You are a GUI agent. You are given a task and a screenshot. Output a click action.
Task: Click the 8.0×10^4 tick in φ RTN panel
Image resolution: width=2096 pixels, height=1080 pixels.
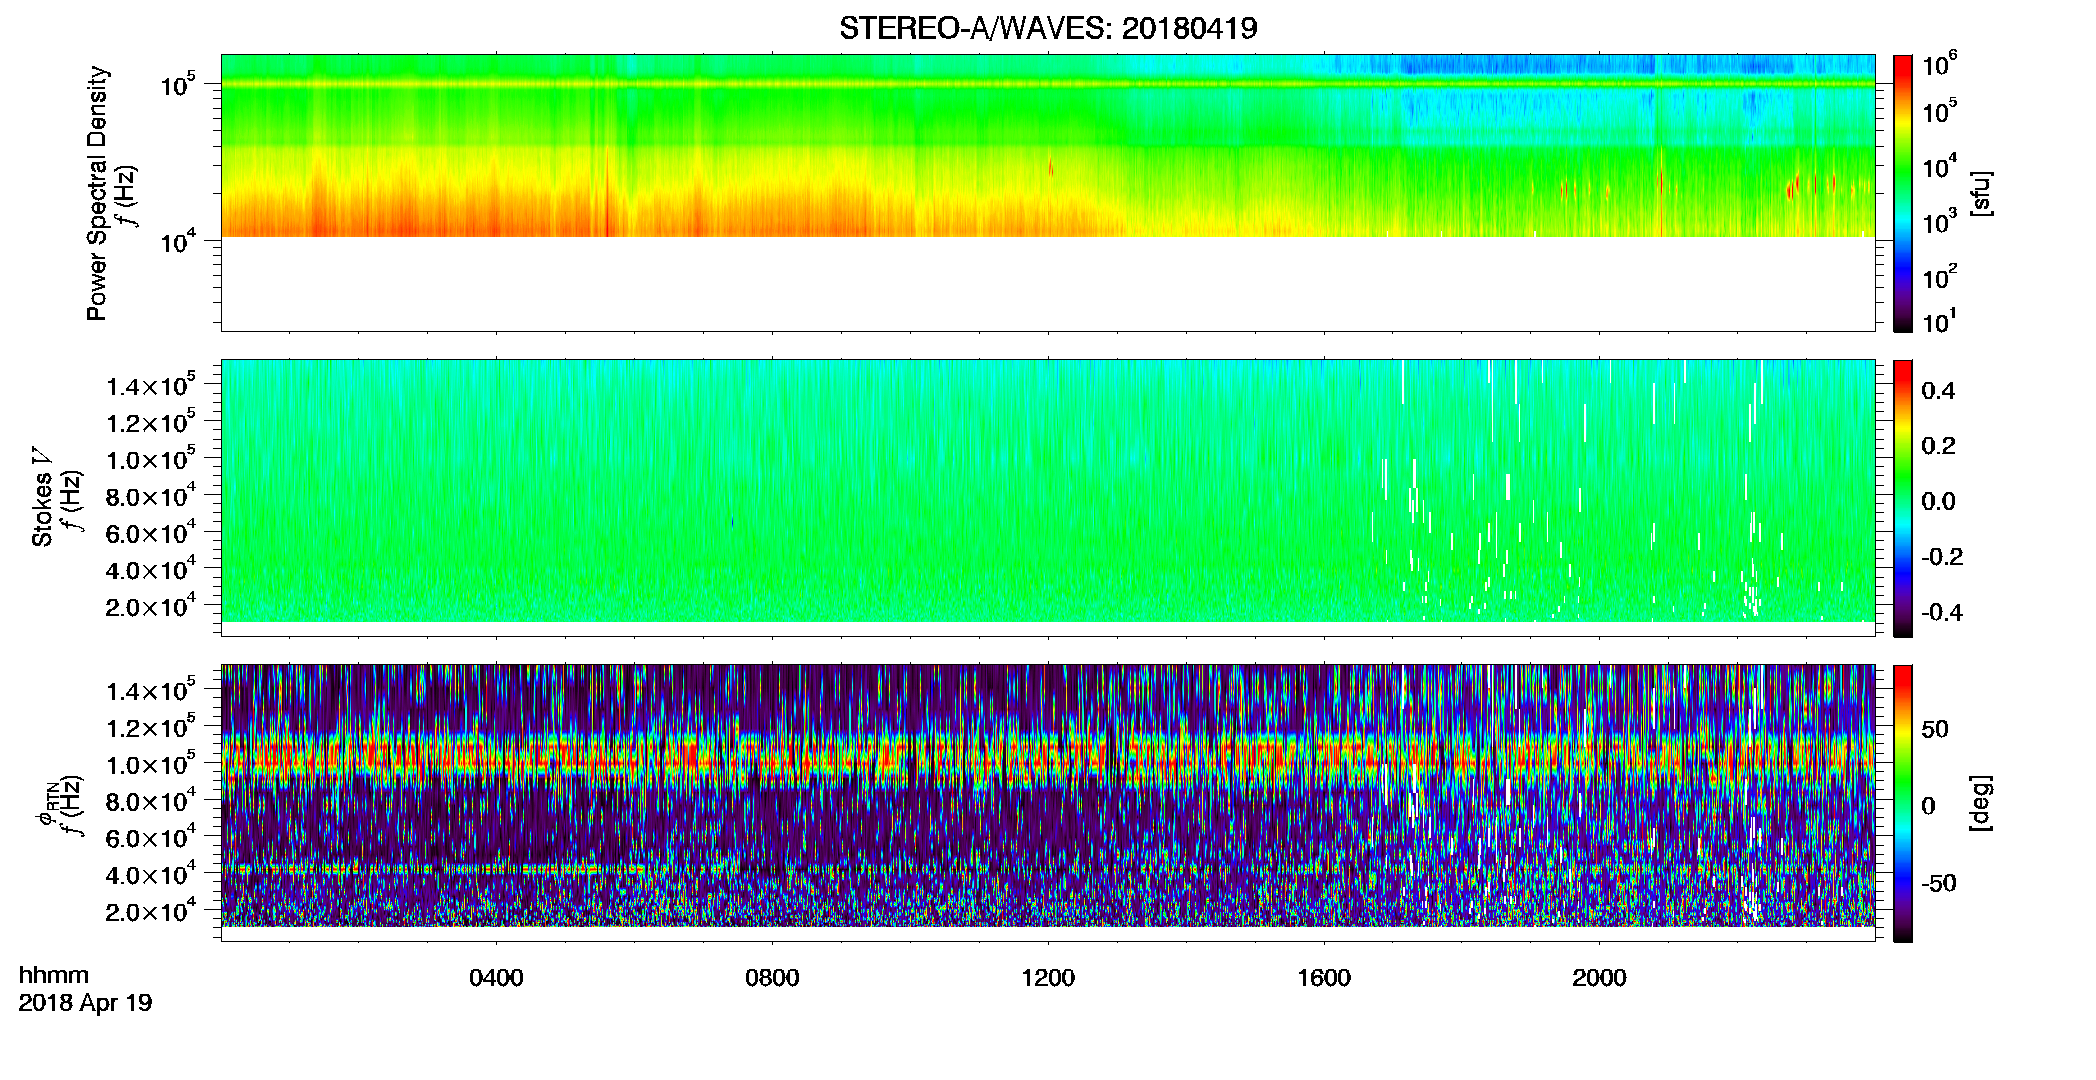tap(151, 801)
